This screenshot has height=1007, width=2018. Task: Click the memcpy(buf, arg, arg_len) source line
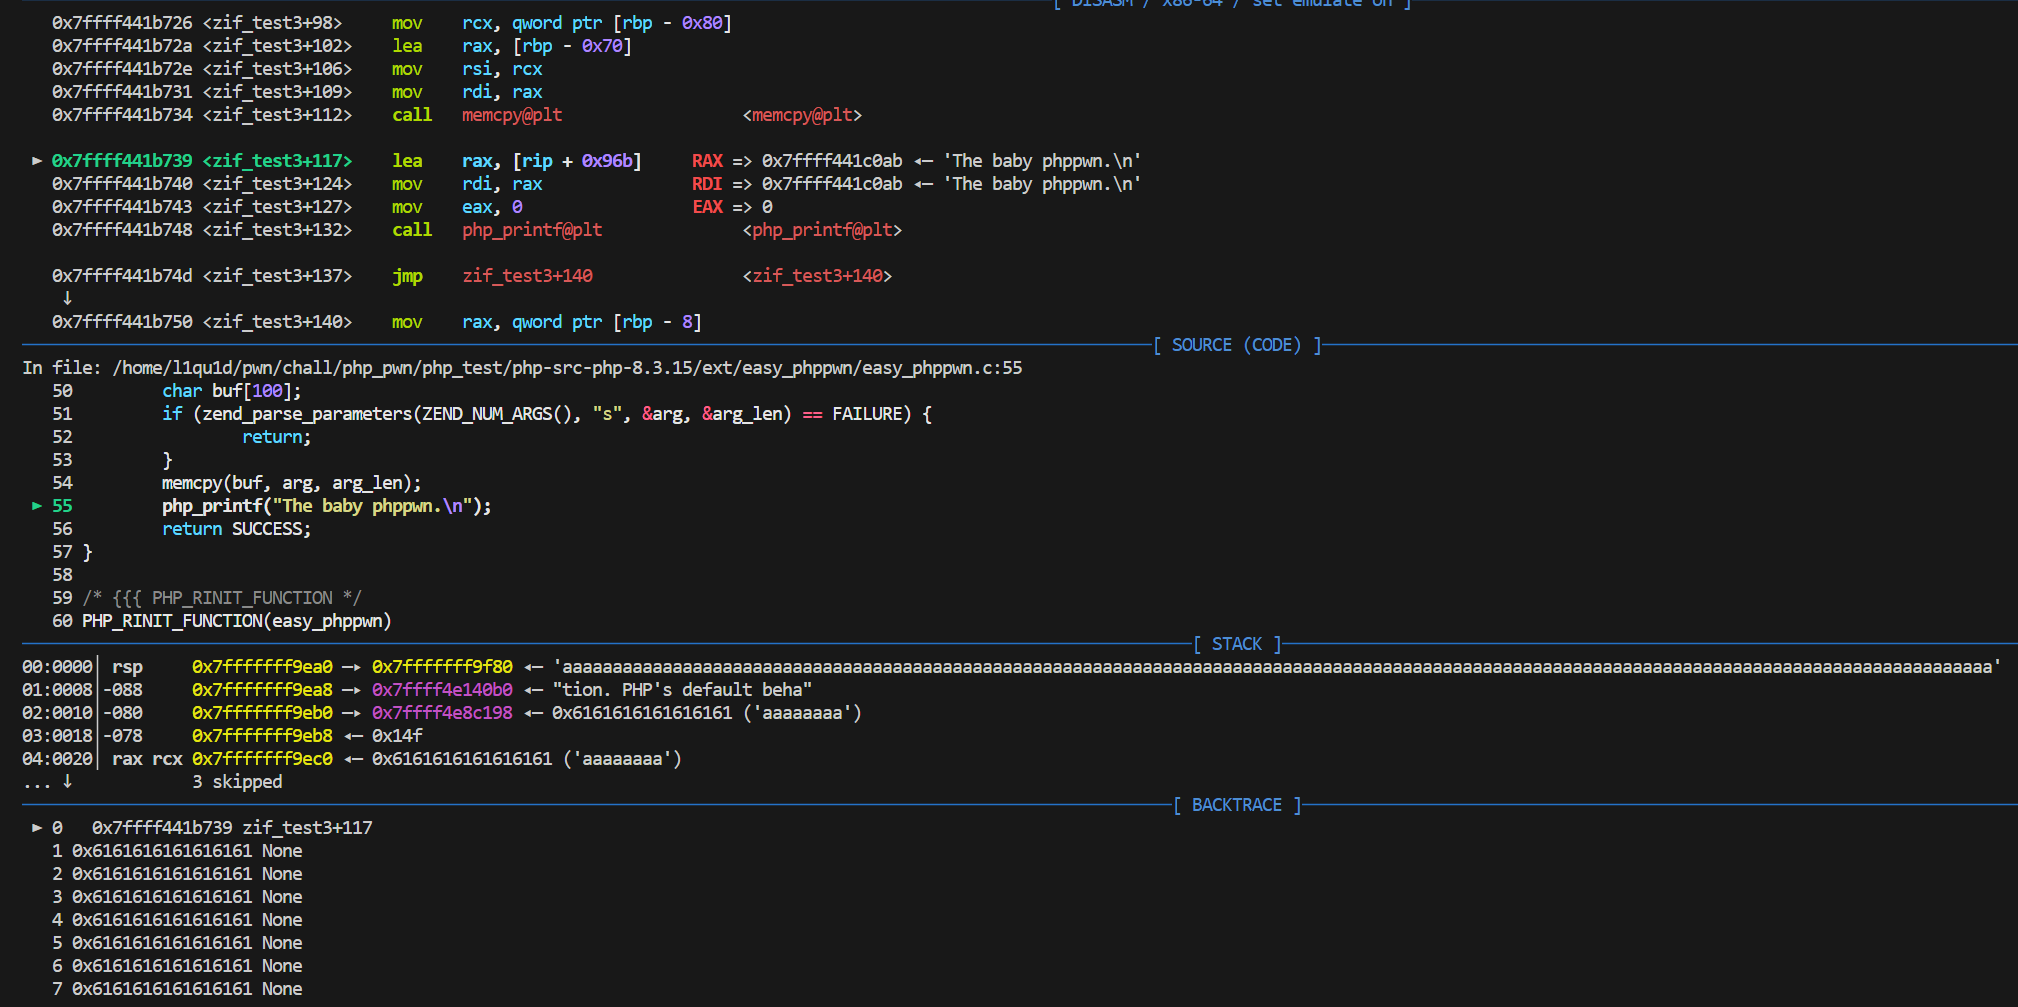pyautogui.click(x=291, y=483)
